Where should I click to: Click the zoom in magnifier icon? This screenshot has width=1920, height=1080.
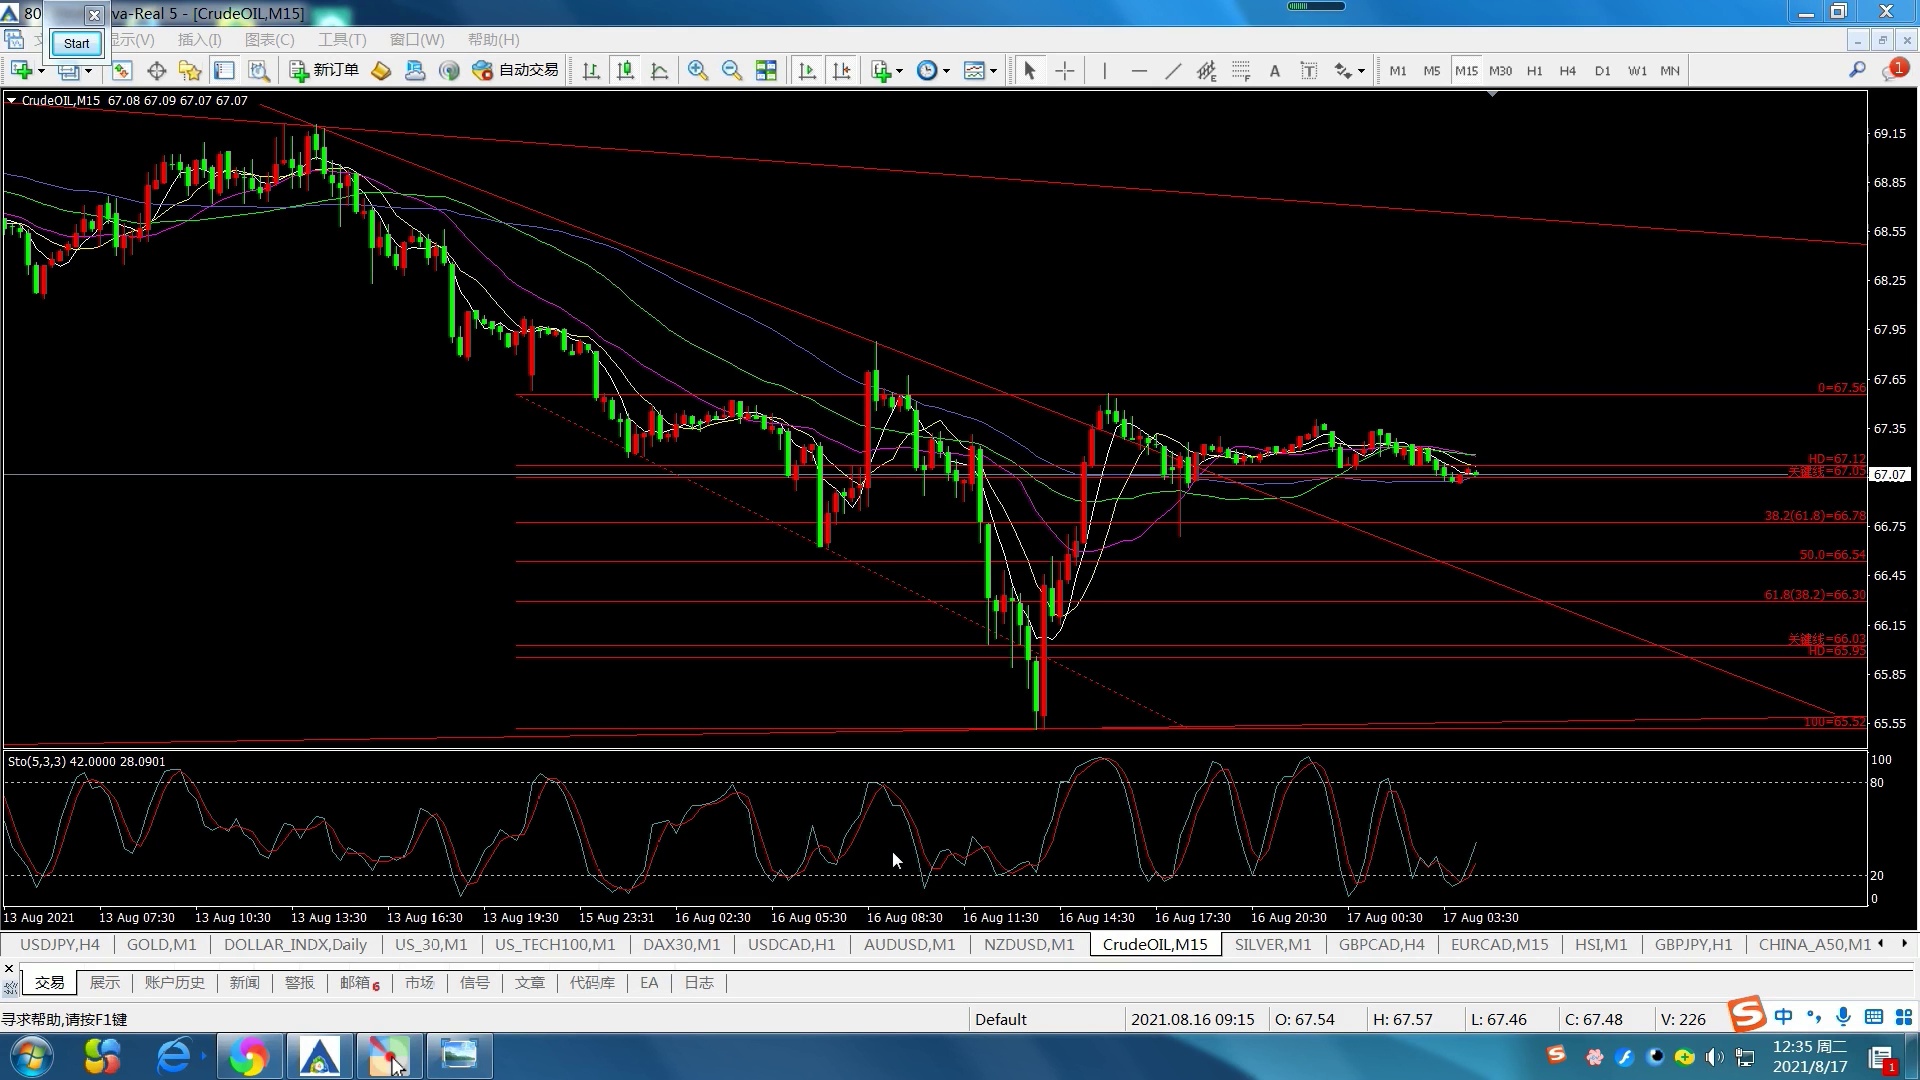[x=698, y=71]
